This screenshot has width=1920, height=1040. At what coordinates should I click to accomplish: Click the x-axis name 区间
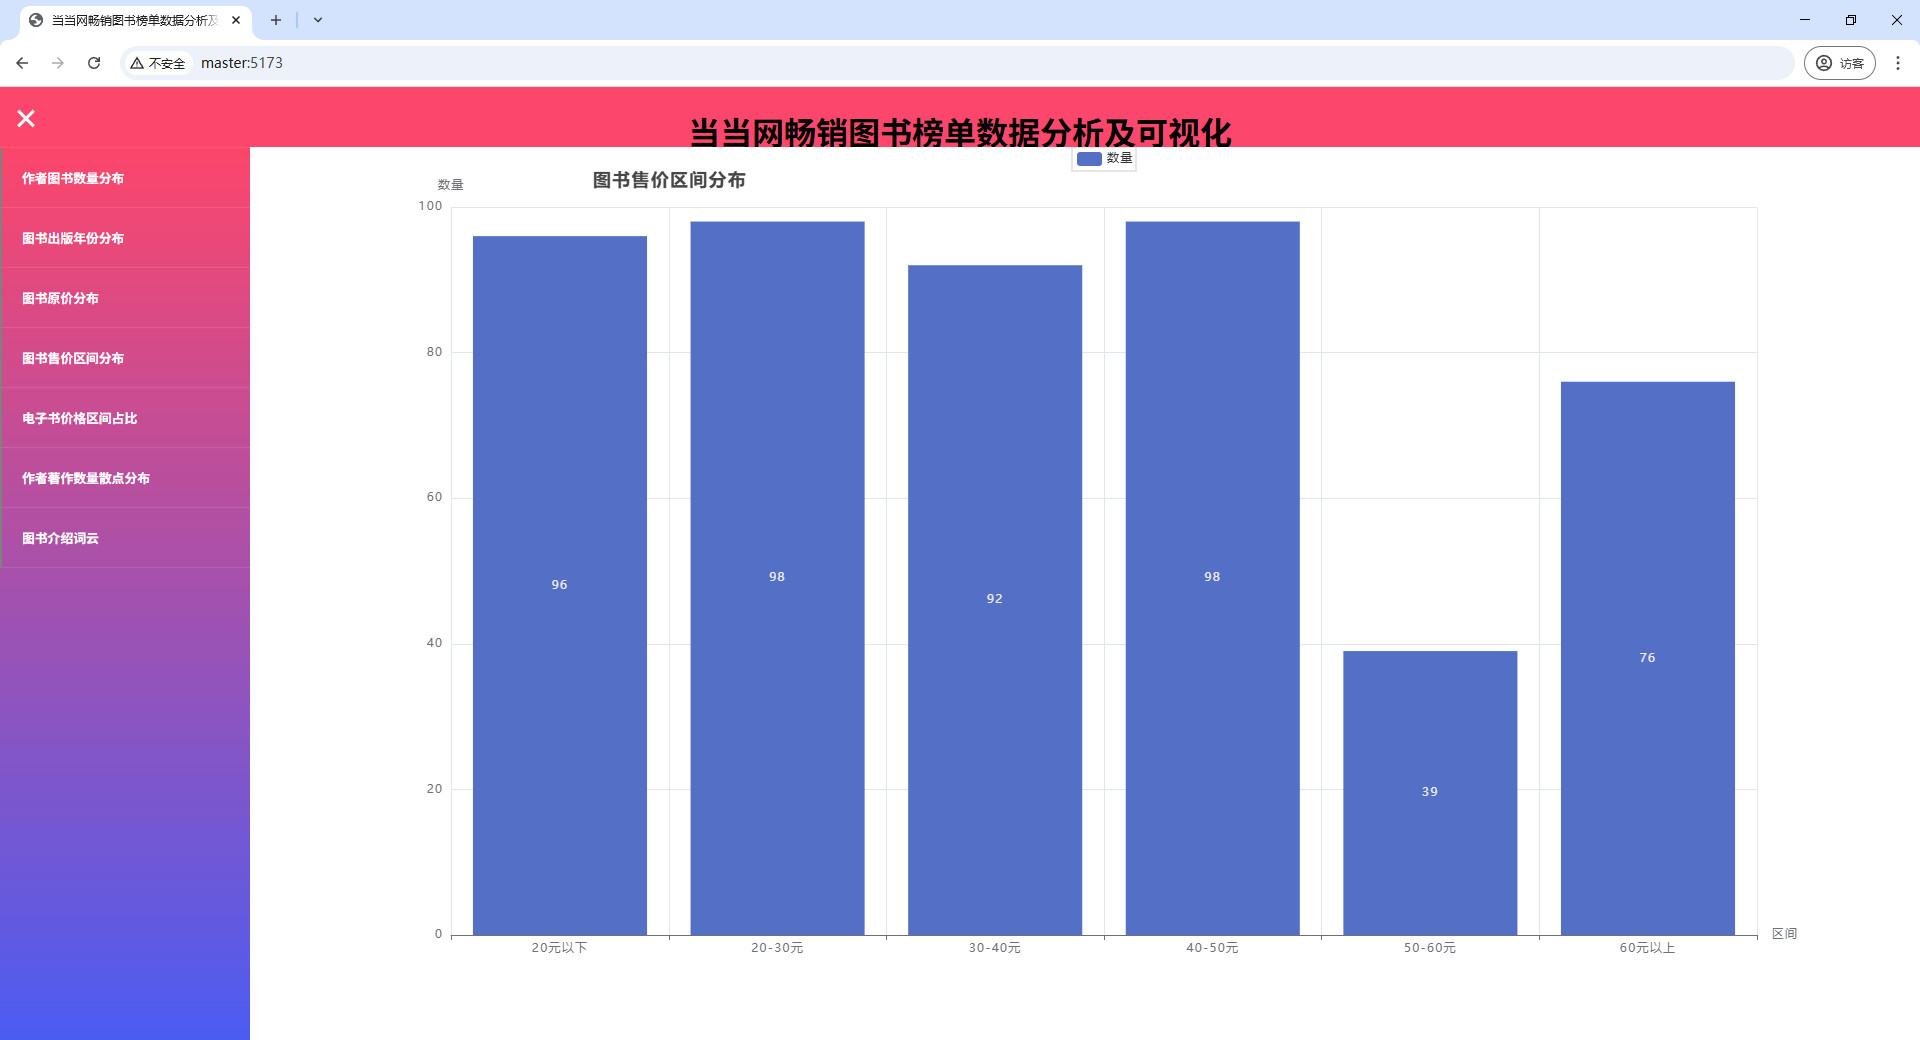pyautogui.click(x=1785, y=934)
